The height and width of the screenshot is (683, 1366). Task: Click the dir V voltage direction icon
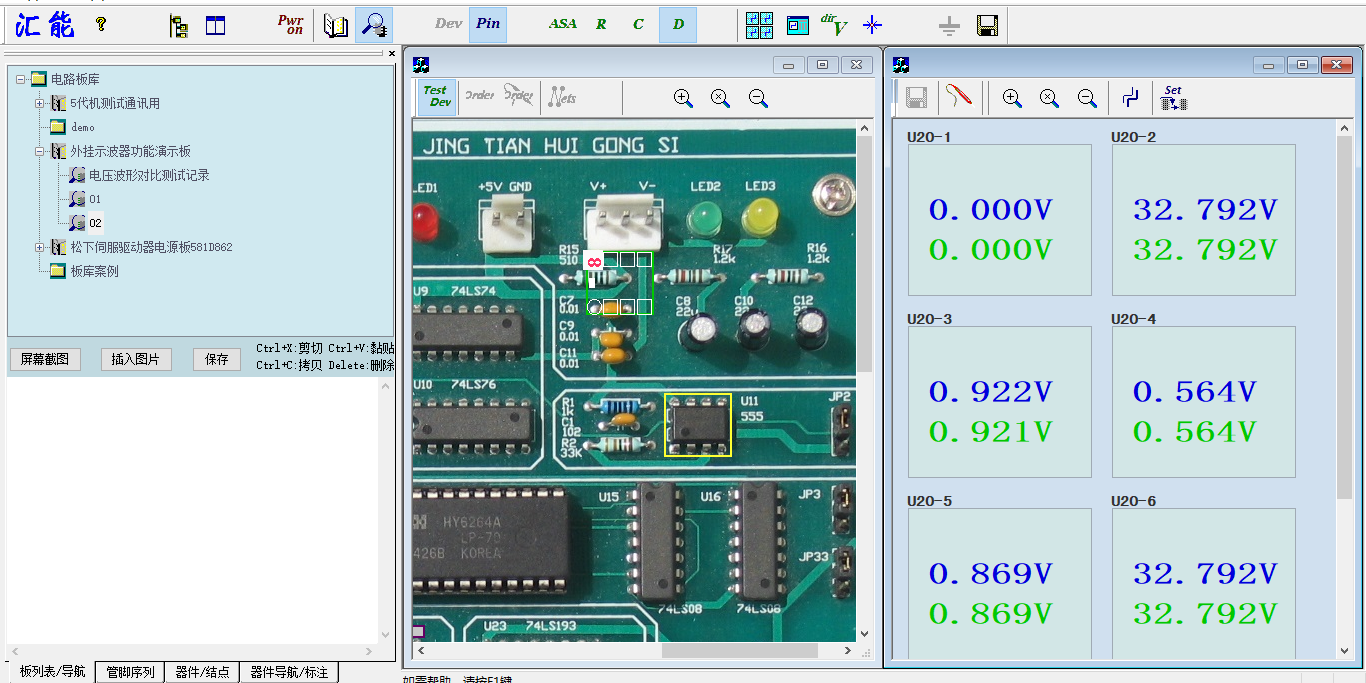834,25
